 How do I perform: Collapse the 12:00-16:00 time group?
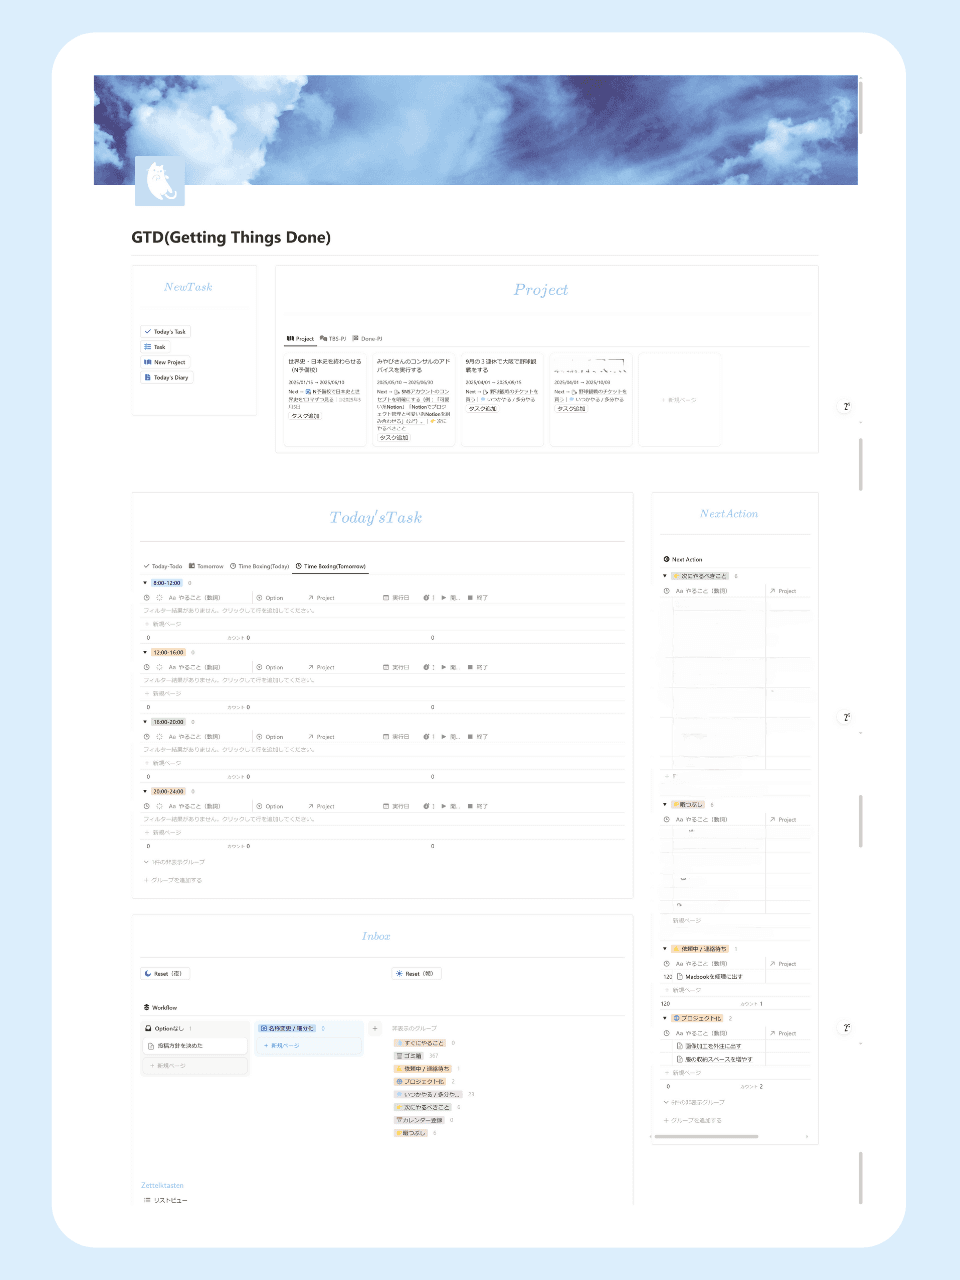pyautogui.click(x=145, y=652)
